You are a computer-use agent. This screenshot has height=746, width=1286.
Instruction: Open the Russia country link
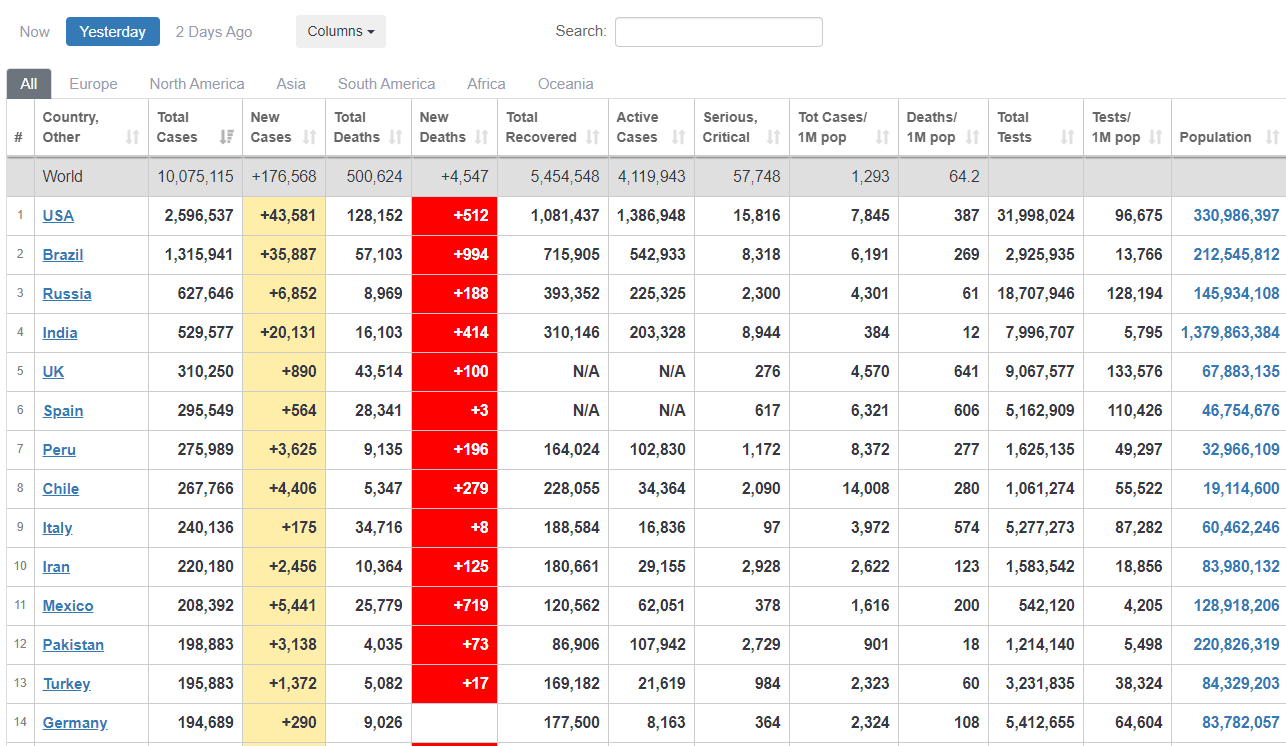tap(67, 294)
